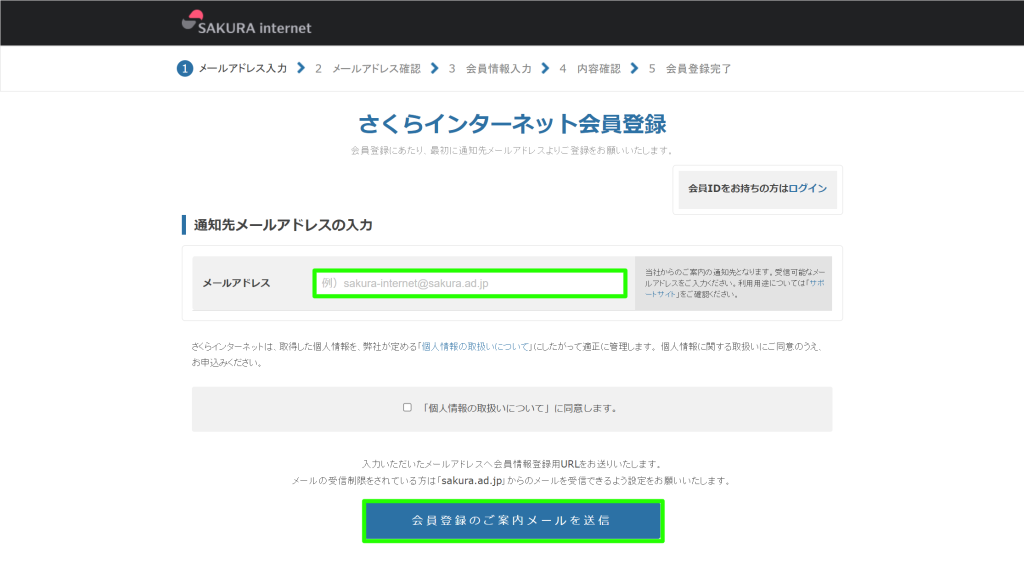
Task: Click 会員IDをお持ちの方は text
Action: click(738, 189)
